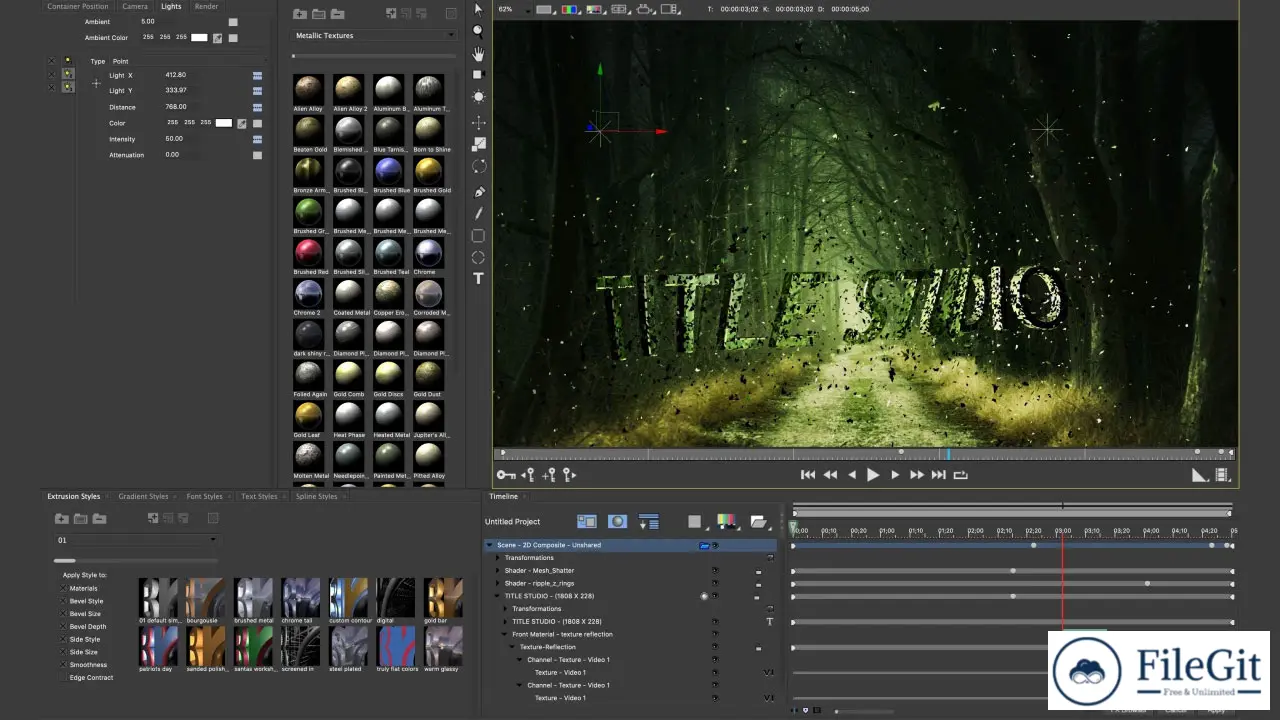Toggle the Materials checkbox
Image resolution: width=1280 pixels, height=720 pixels.
65,588
